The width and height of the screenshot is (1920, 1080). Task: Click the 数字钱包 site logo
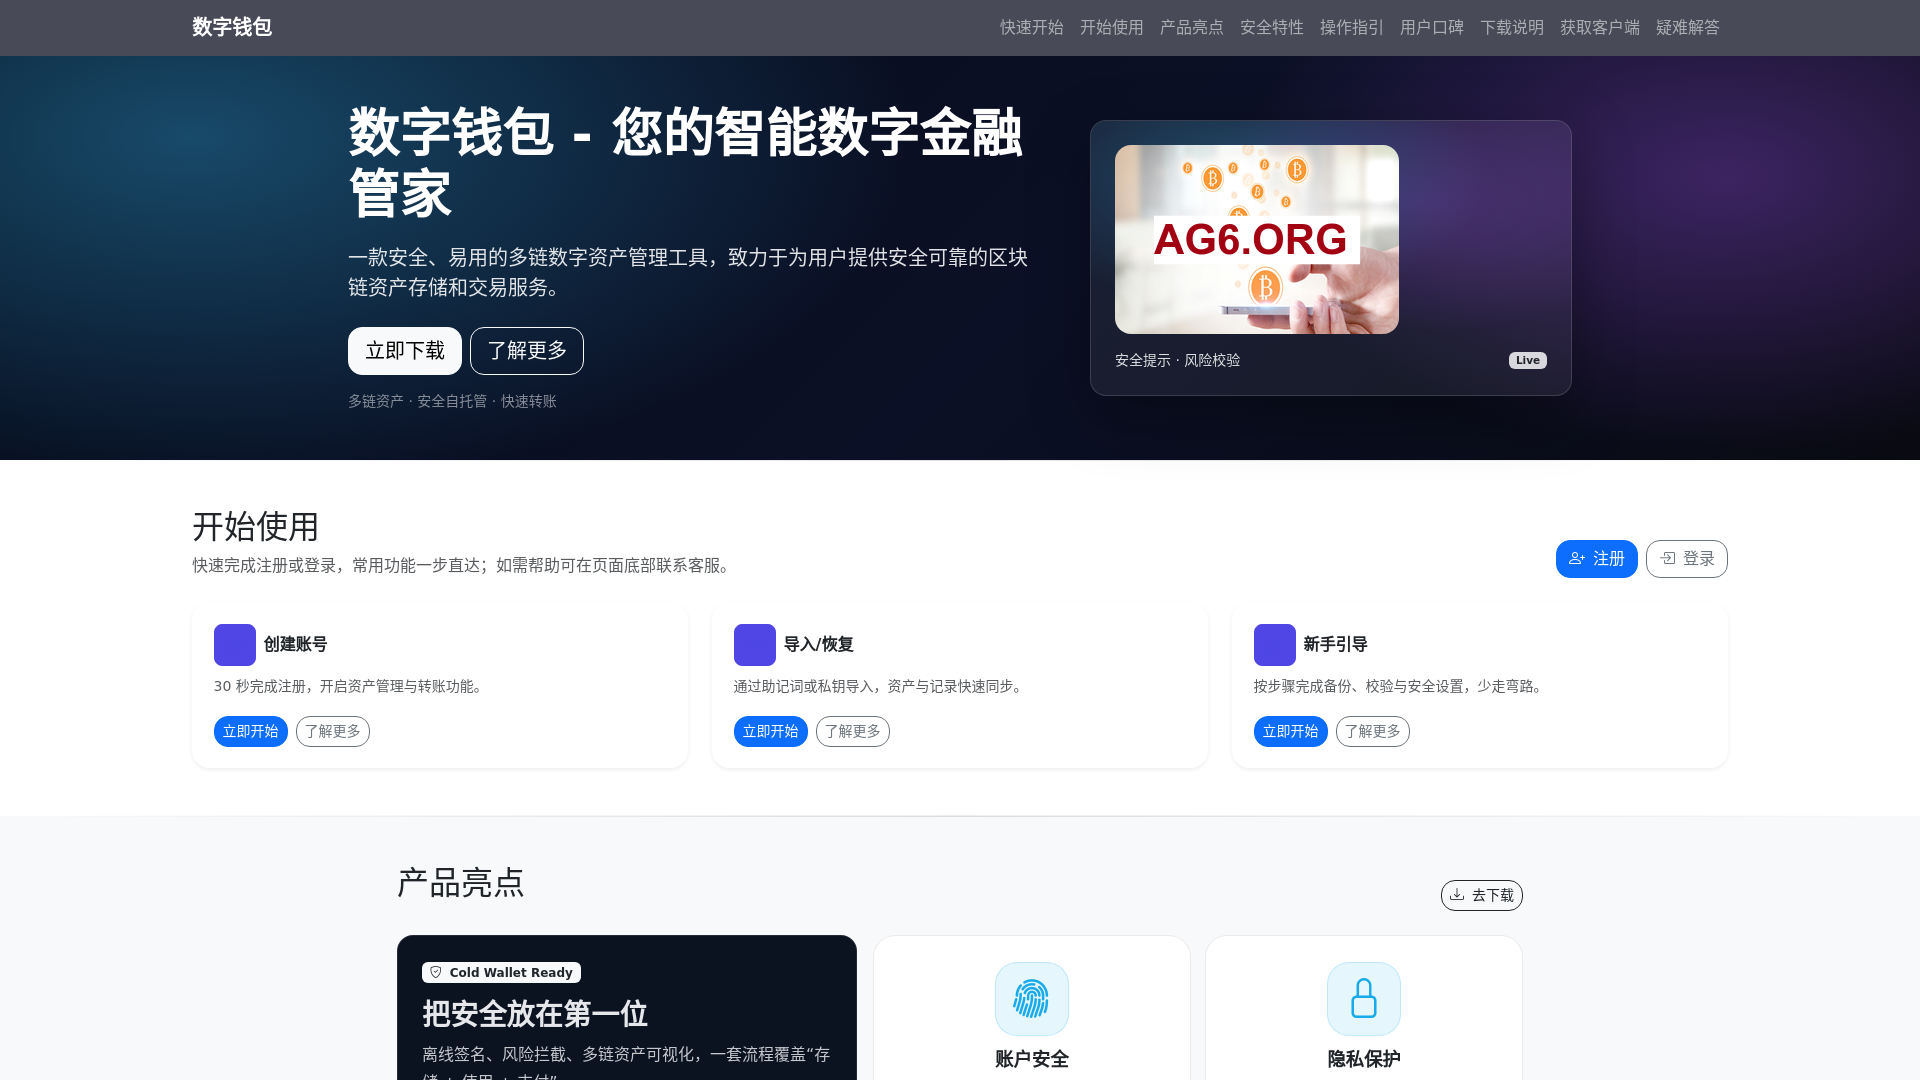pos(232,27)
